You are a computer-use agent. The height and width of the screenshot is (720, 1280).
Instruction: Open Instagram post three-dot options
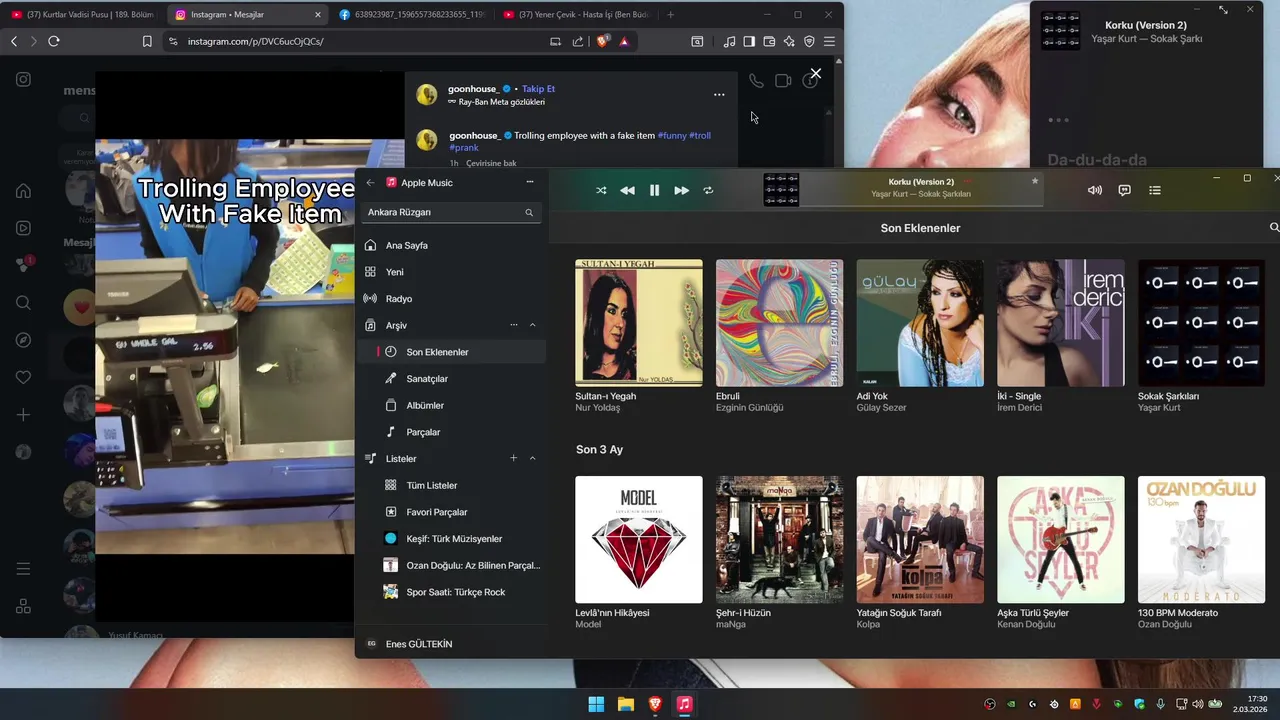719,95
